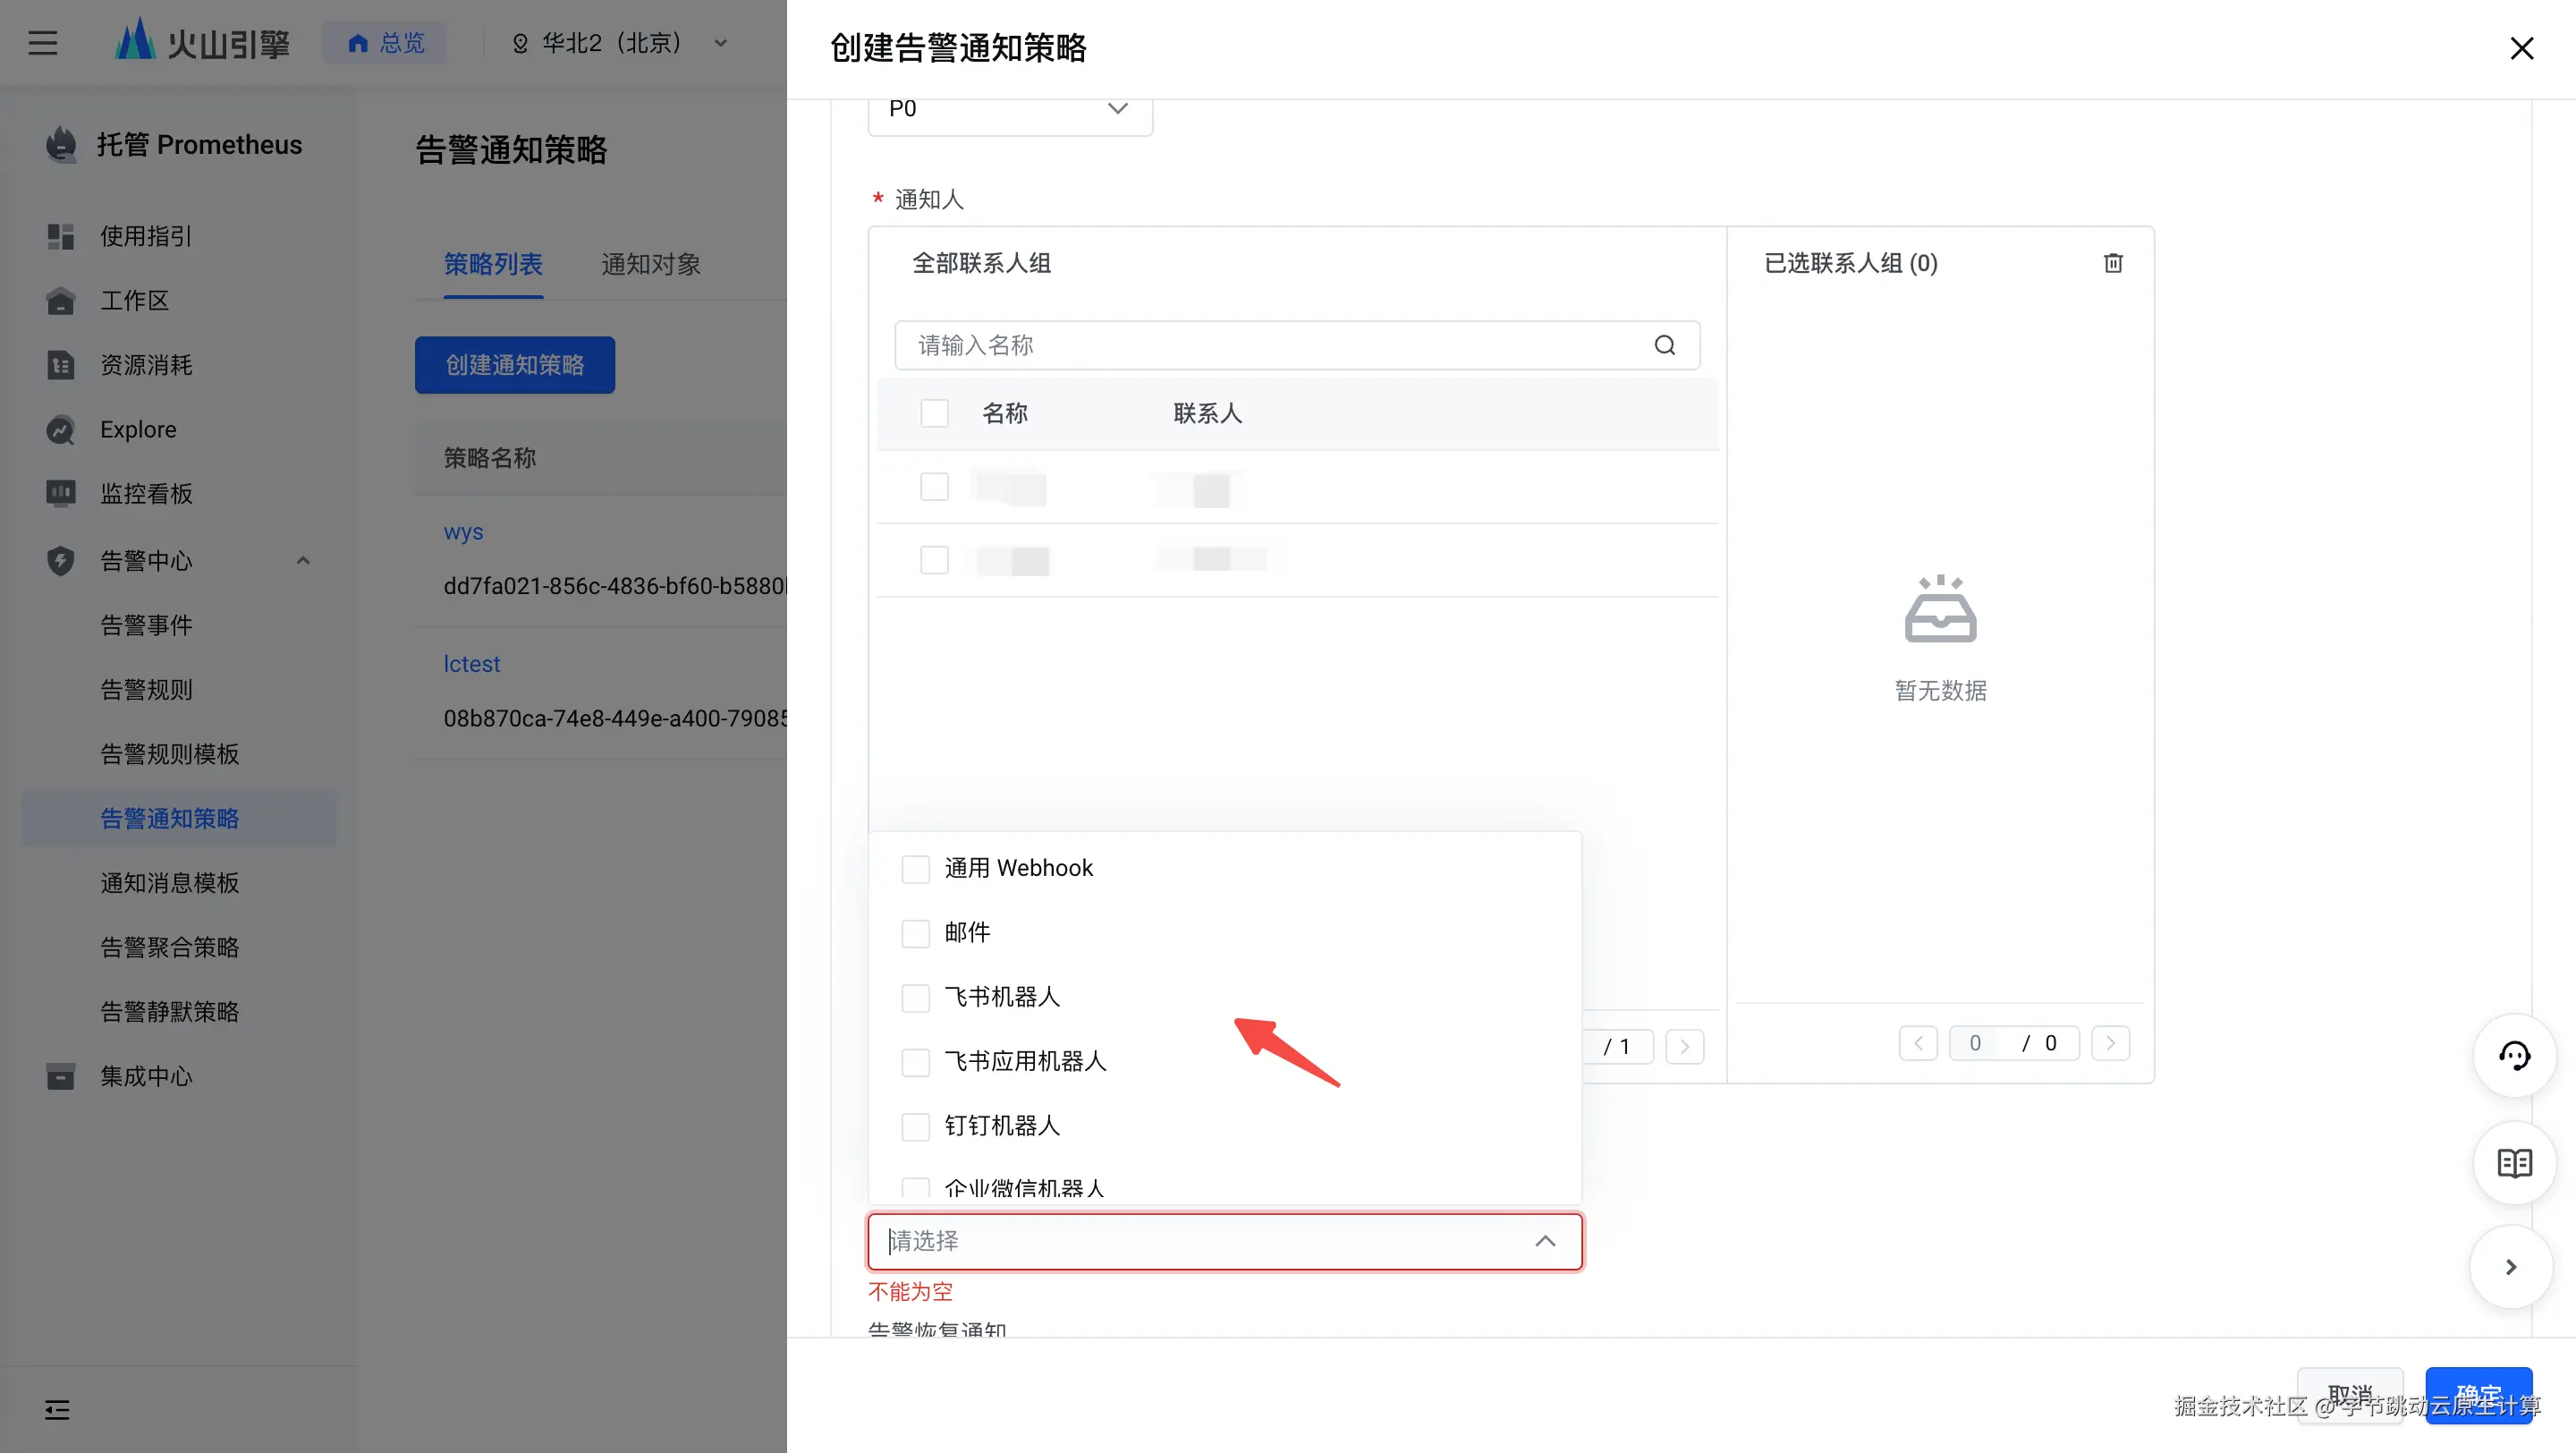Click the 监控看板 sidebar icon
This screenshot has width=2576, height=1453.
60,494
